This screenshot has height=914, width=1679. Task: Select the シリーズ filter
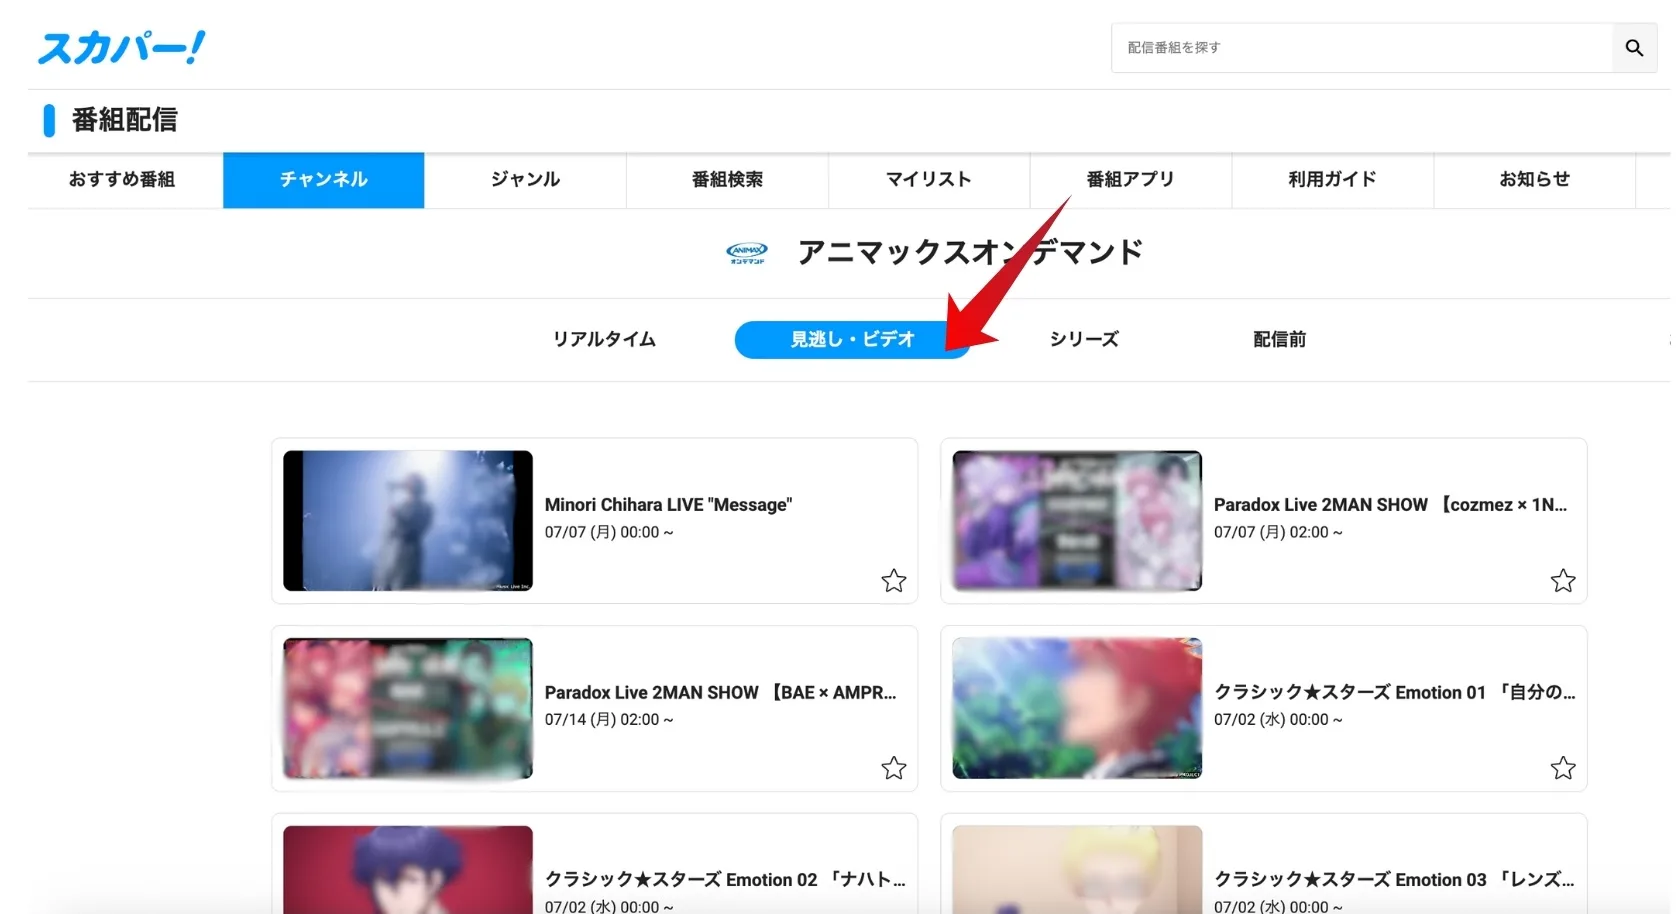[1084, 340]
